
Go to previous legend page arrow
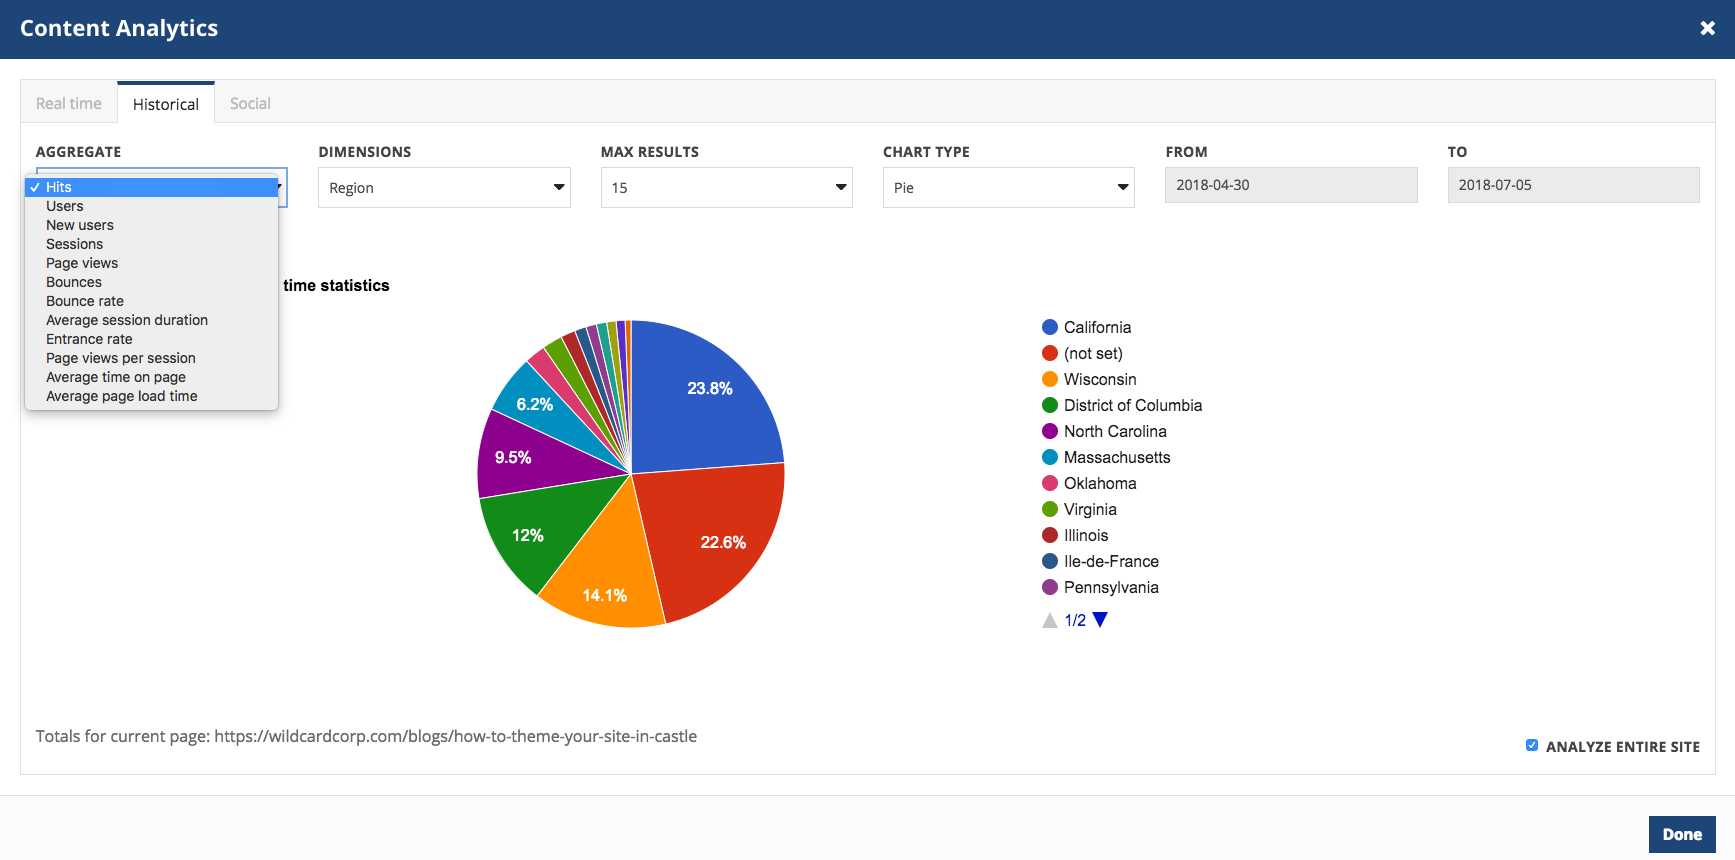coord(1050,620)
